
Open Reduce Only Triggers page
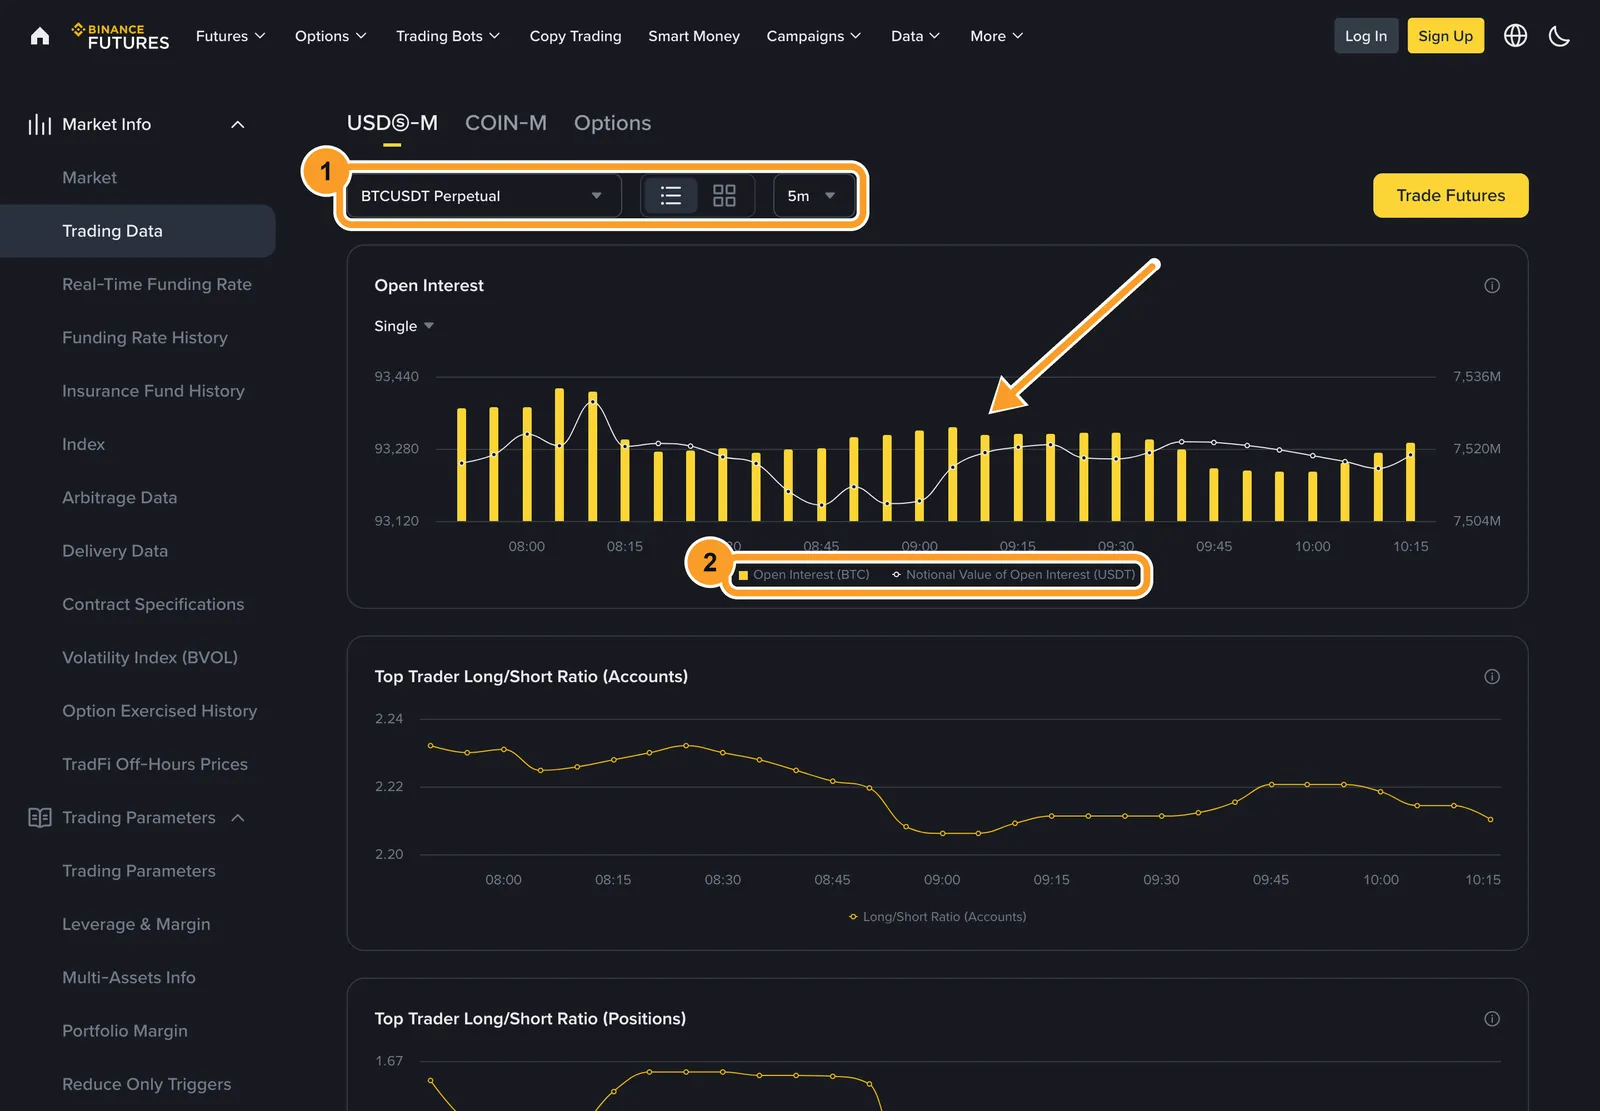click(x=147, y=1085)
